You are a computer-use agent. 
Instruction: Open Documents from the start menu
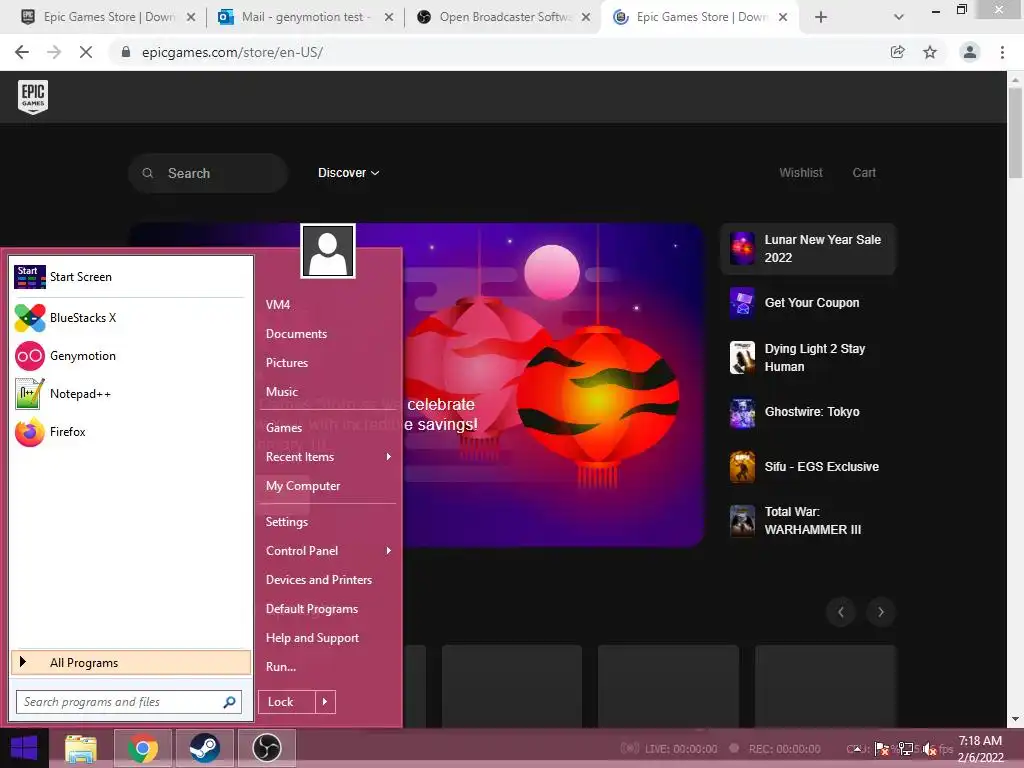tap(296, 334)
